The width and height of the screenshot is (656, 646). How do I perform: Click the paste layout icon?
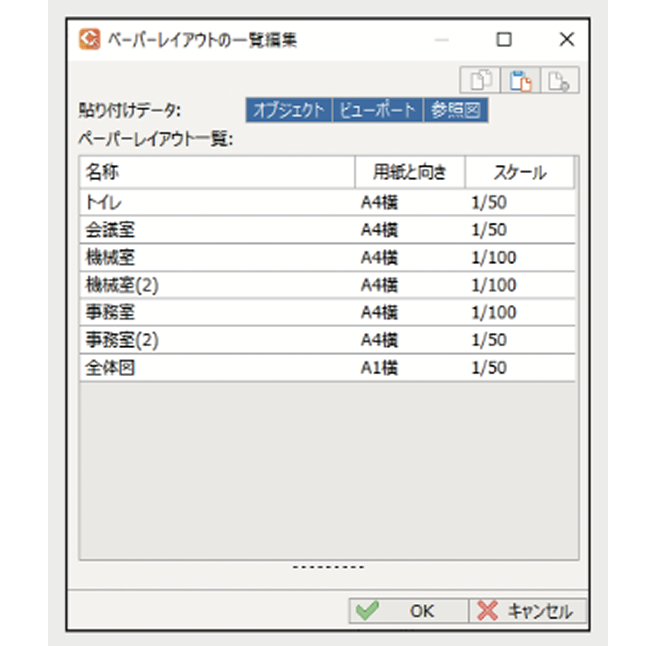pyautogui.click(x=520, y=80)
